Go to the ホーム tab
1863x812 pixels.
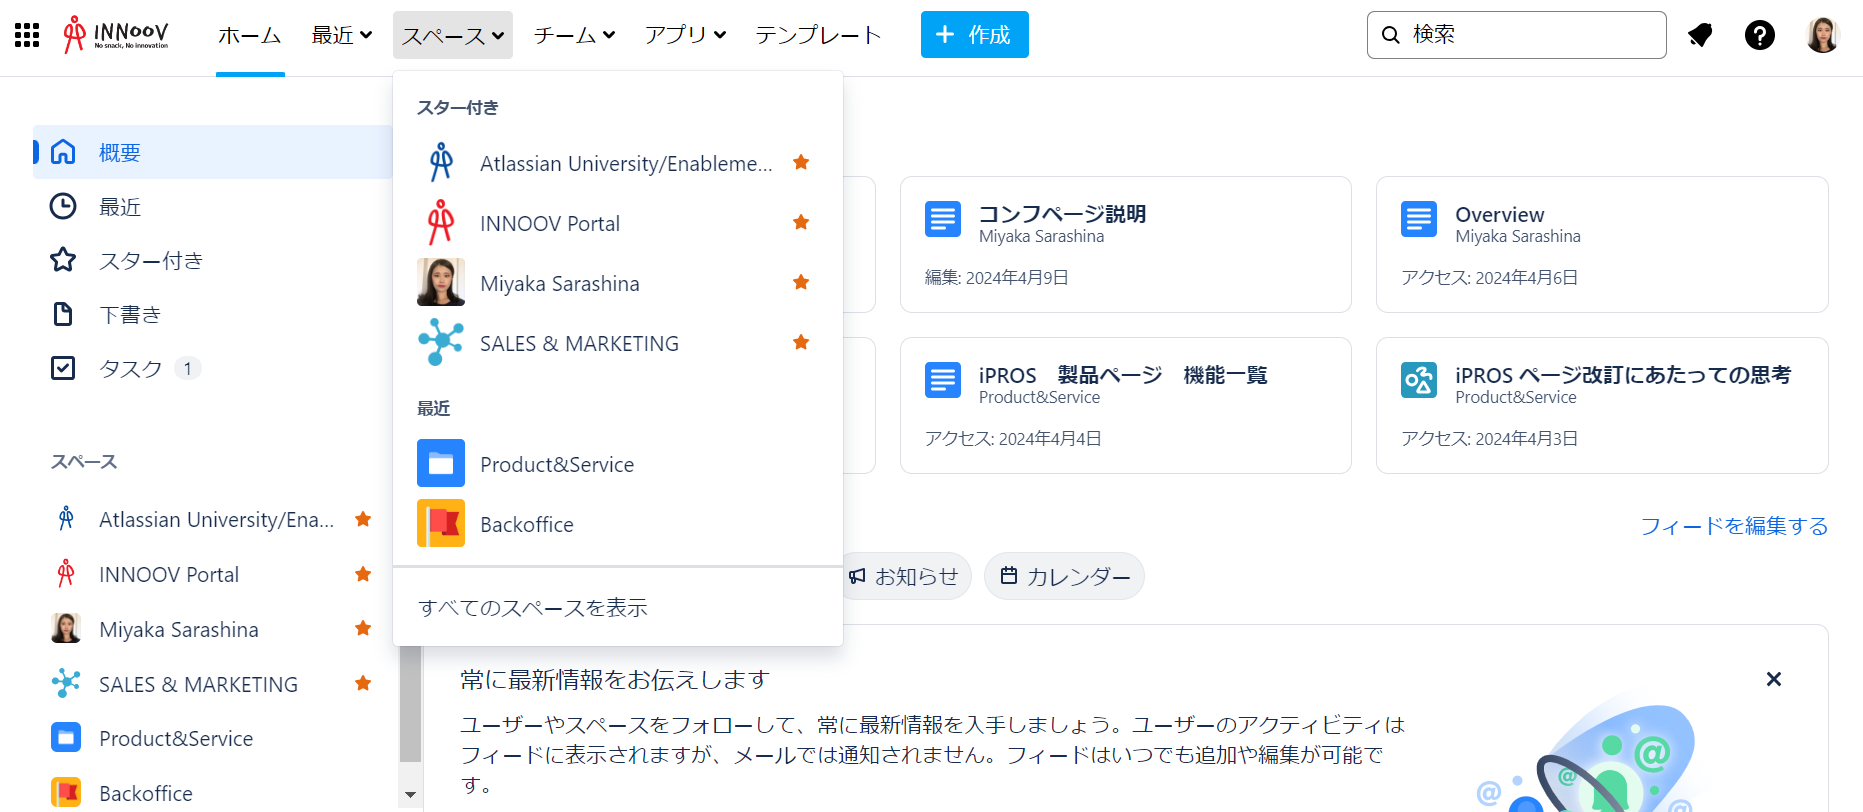250,35
